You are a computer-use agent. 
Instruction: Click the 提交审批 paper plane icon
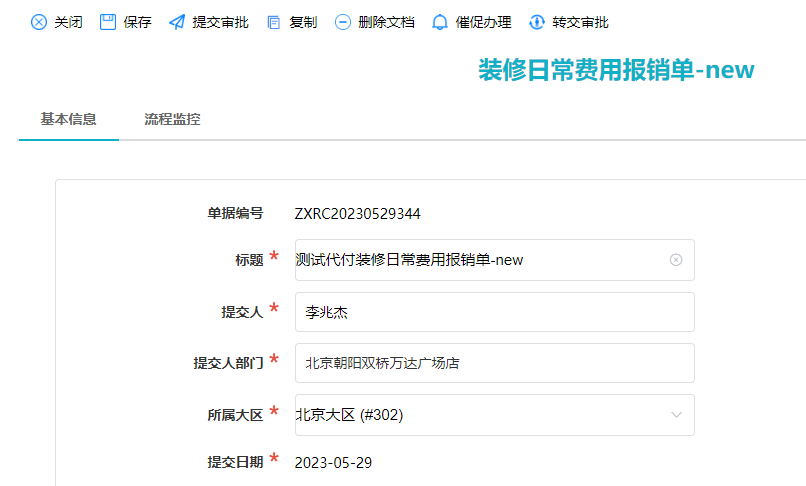[177, 22]
